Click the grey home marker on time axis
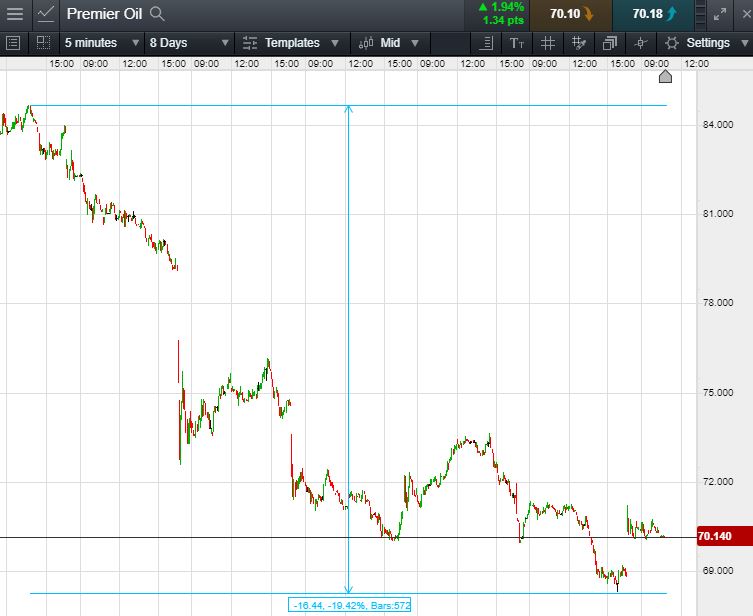 tap(665, 76)
